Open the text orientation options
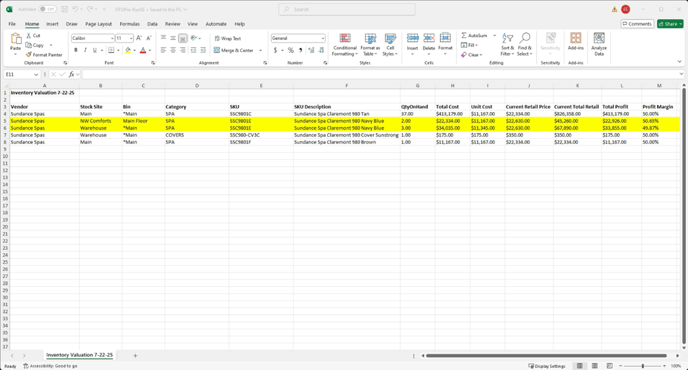The image size is (688, 370). [195, 38]
